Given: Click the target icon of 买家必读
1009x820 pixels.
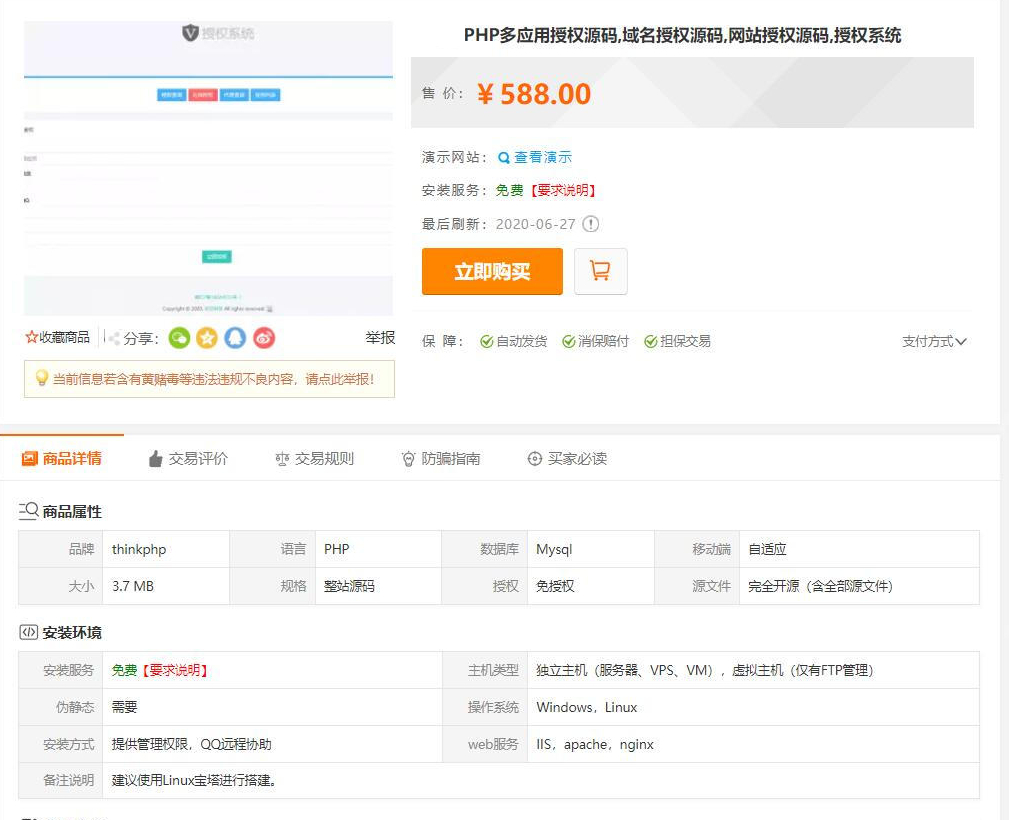Looking at the screenshot, I should (x=534, y=459).
